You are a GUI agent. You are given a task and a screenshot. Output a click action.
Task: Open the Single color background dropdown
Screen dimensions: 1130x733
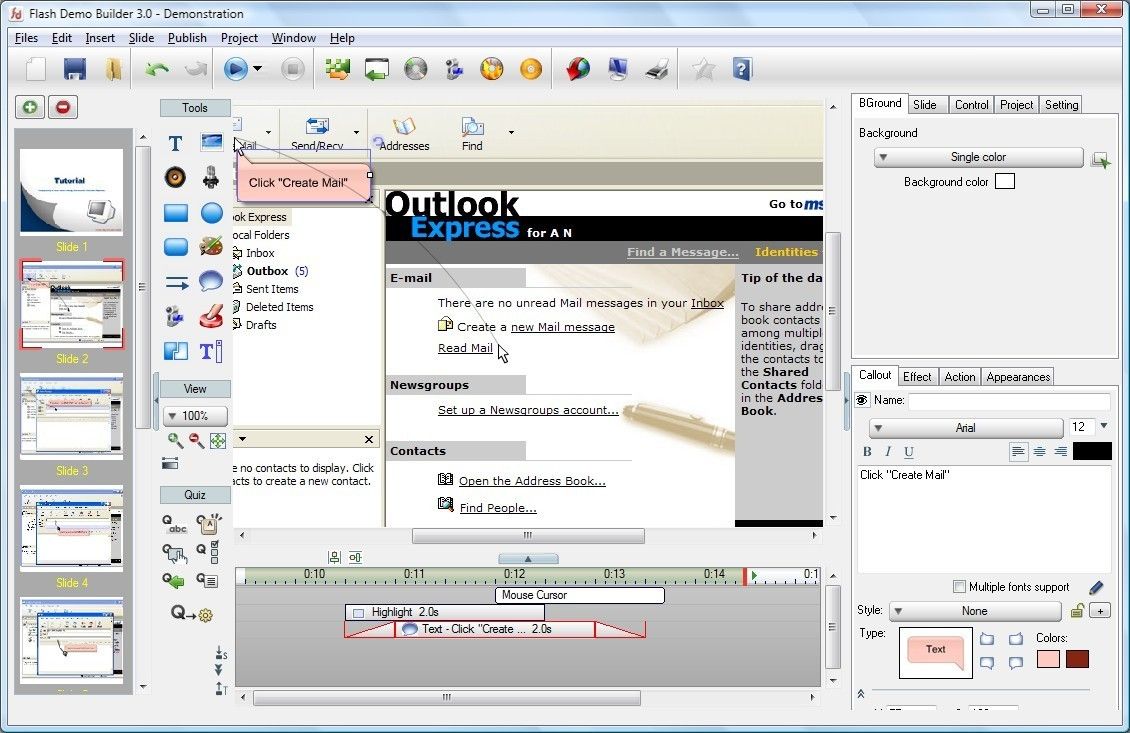[980, 157]
